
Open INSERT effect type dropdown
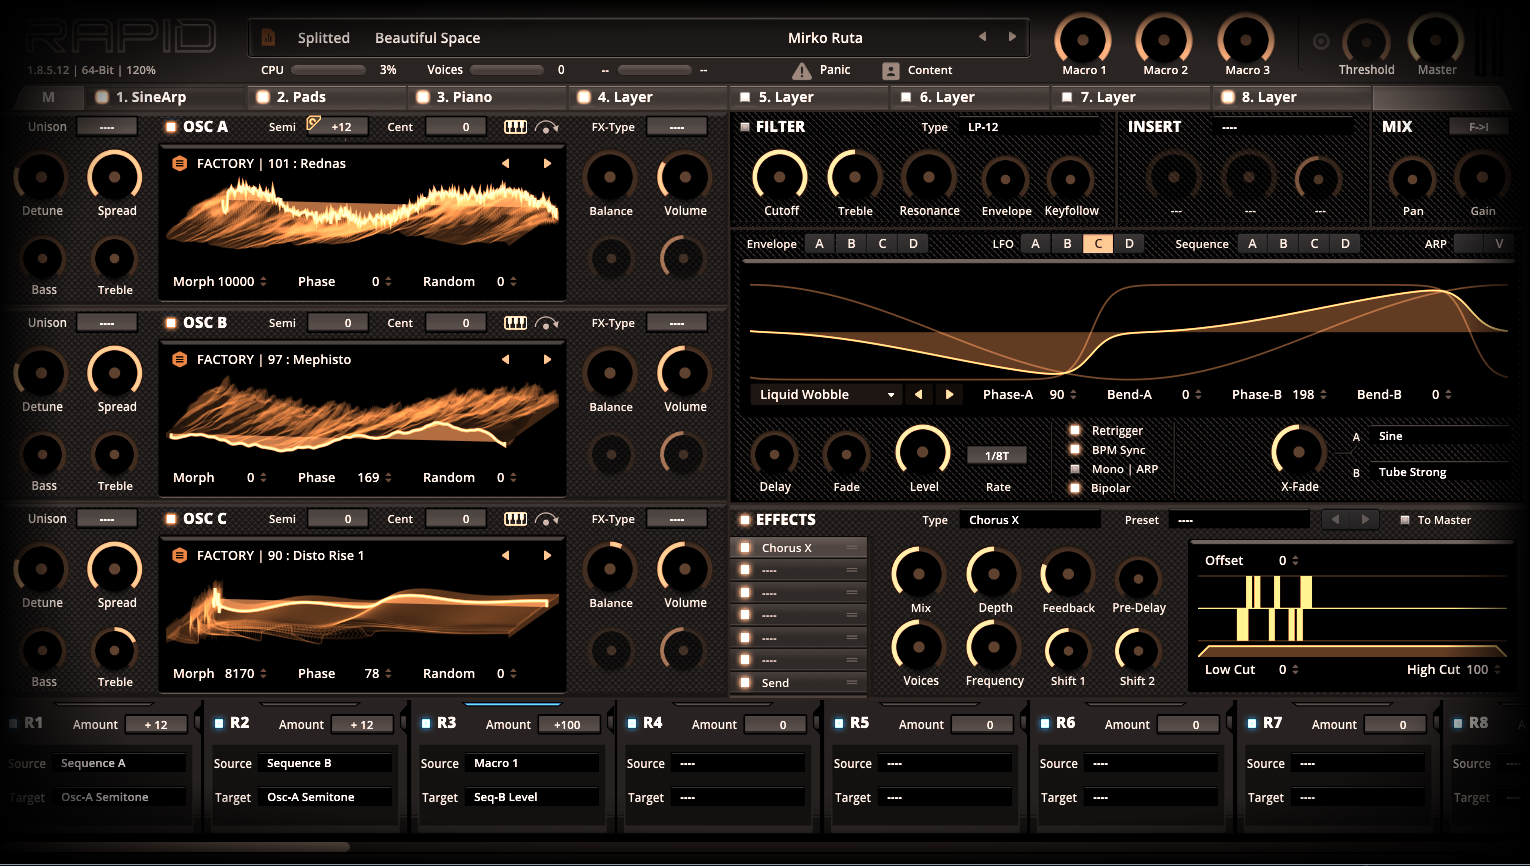tap(1284, 127)
